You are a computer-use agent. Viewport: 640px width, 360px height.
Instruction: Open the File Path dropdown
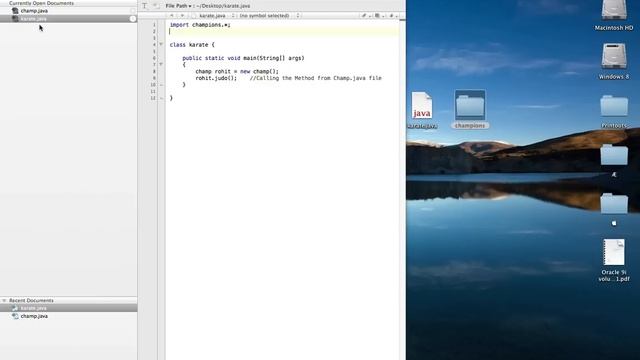[178, 6]
